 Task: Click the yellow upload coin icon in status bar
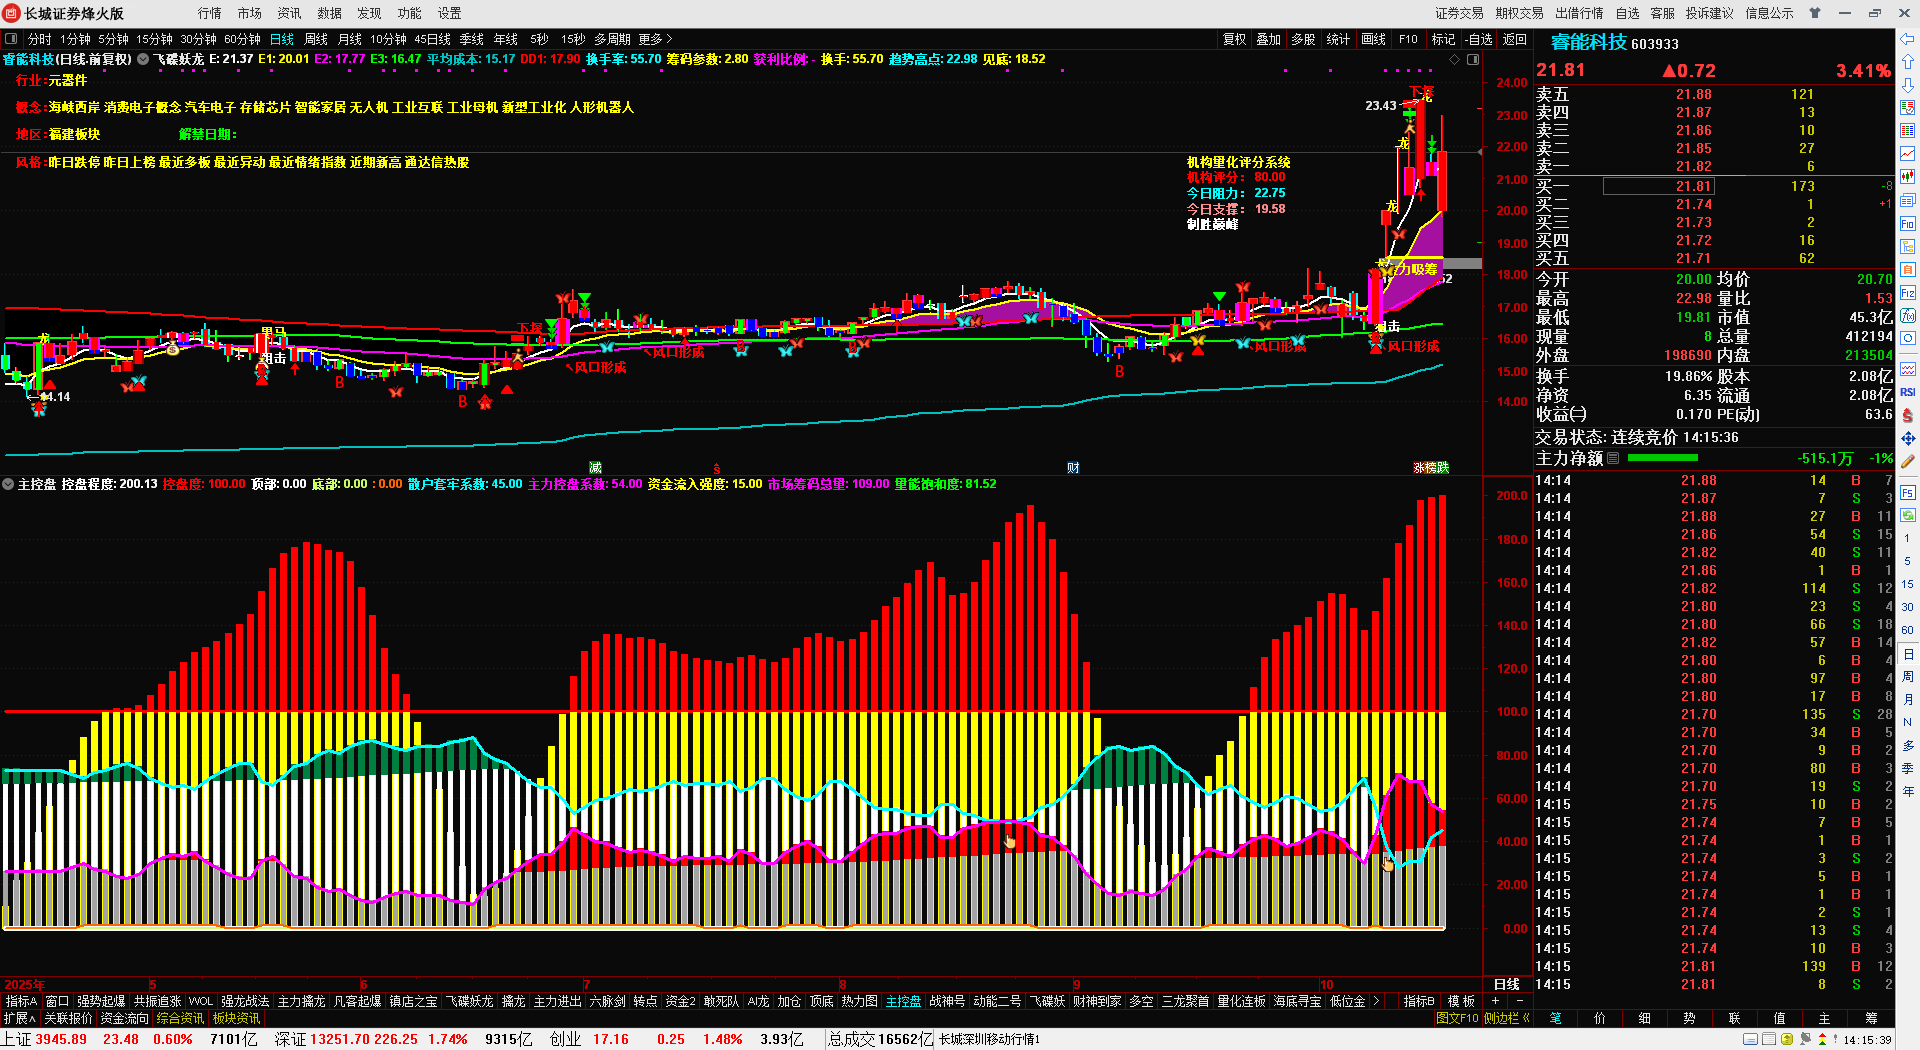1787,1040
